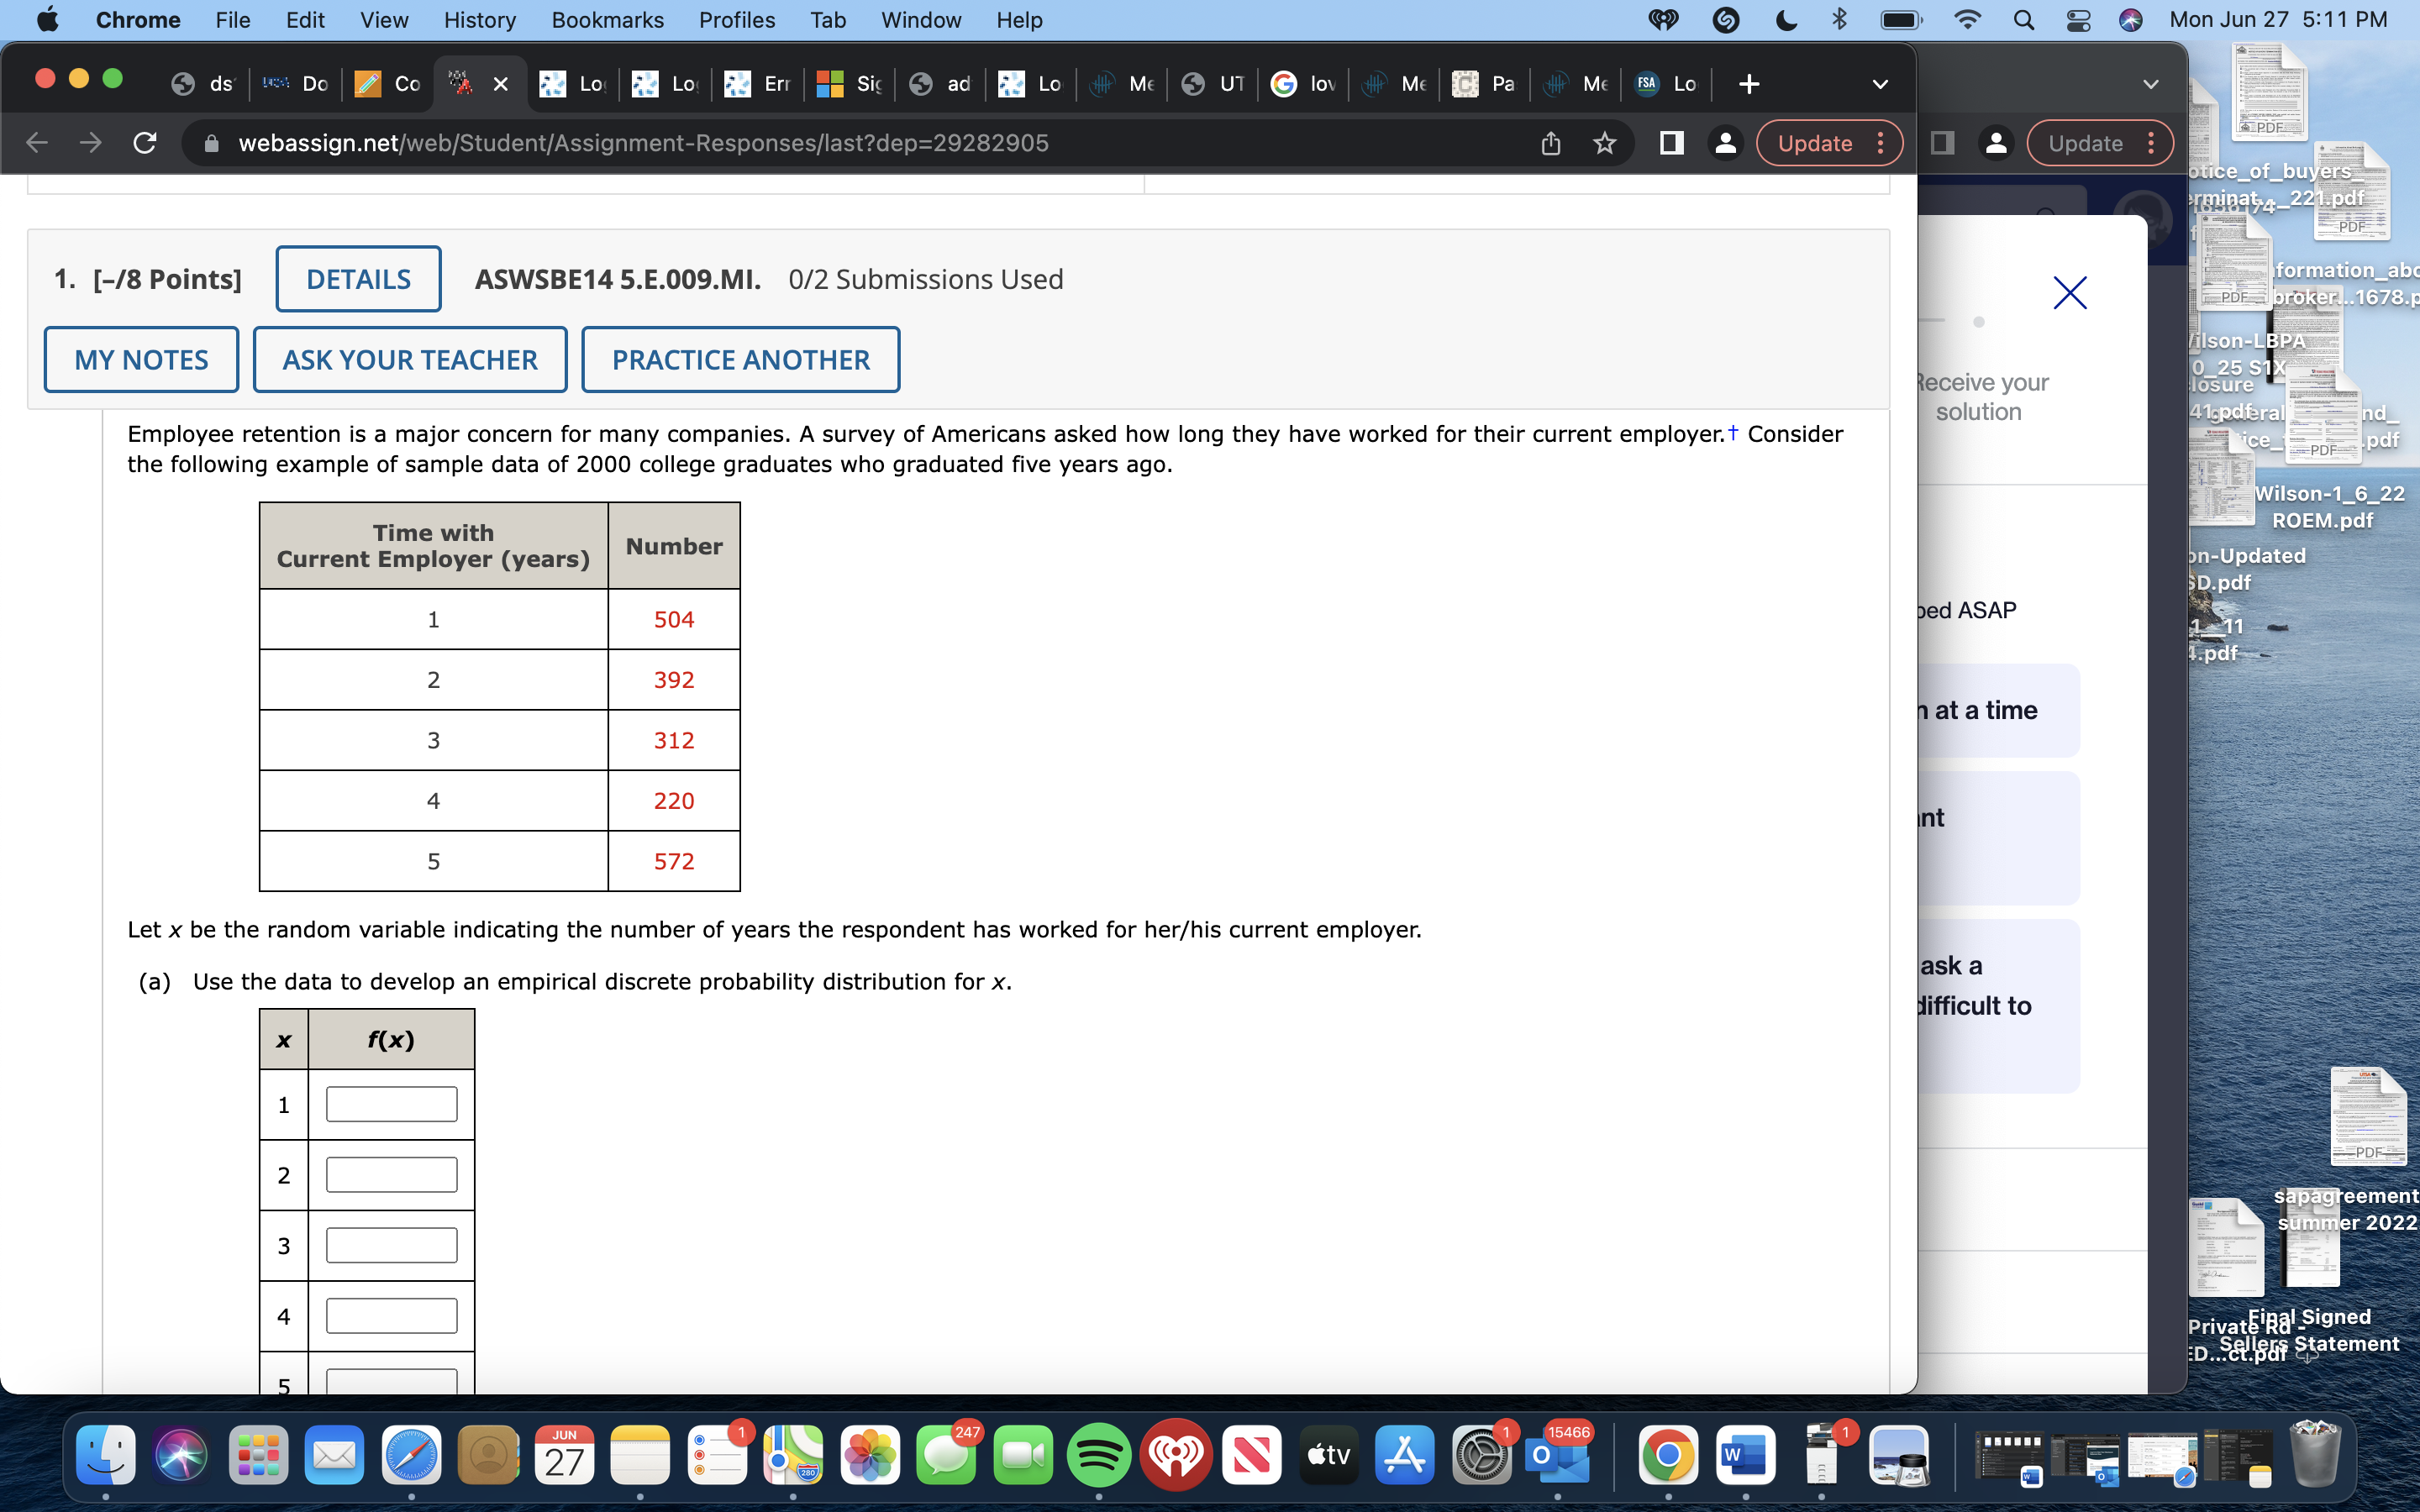
Task: Toggle Bluetooth menu bar icon
Action: [x=1839, y=20]
